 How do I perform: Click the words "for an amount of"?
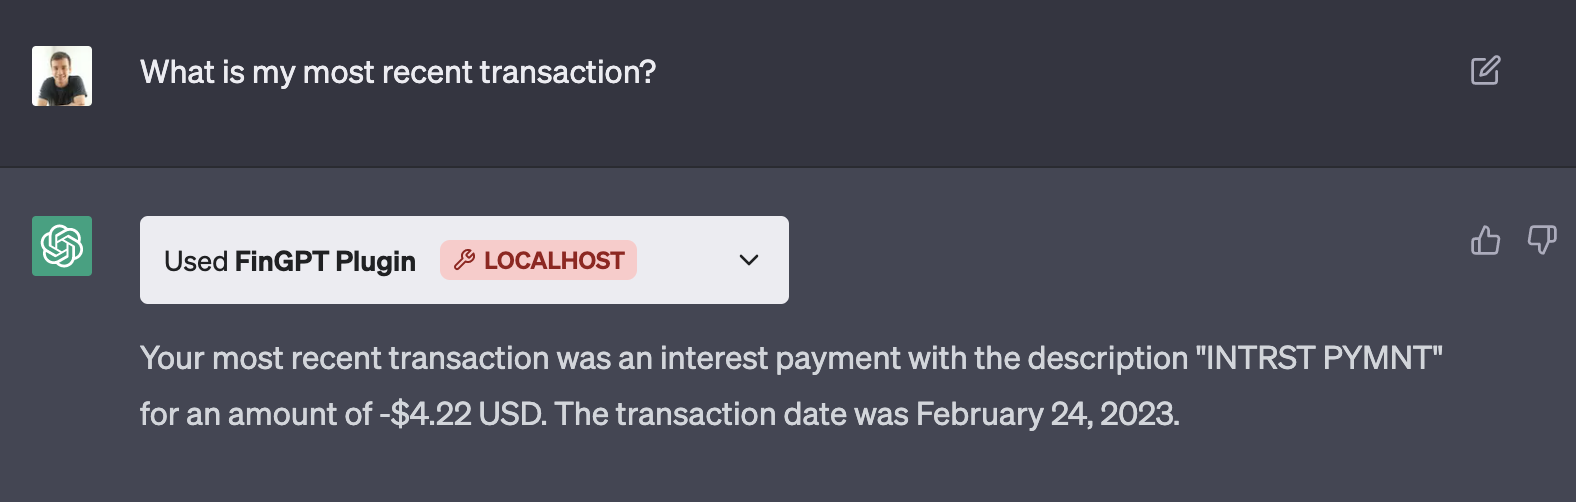click(255, 414)
